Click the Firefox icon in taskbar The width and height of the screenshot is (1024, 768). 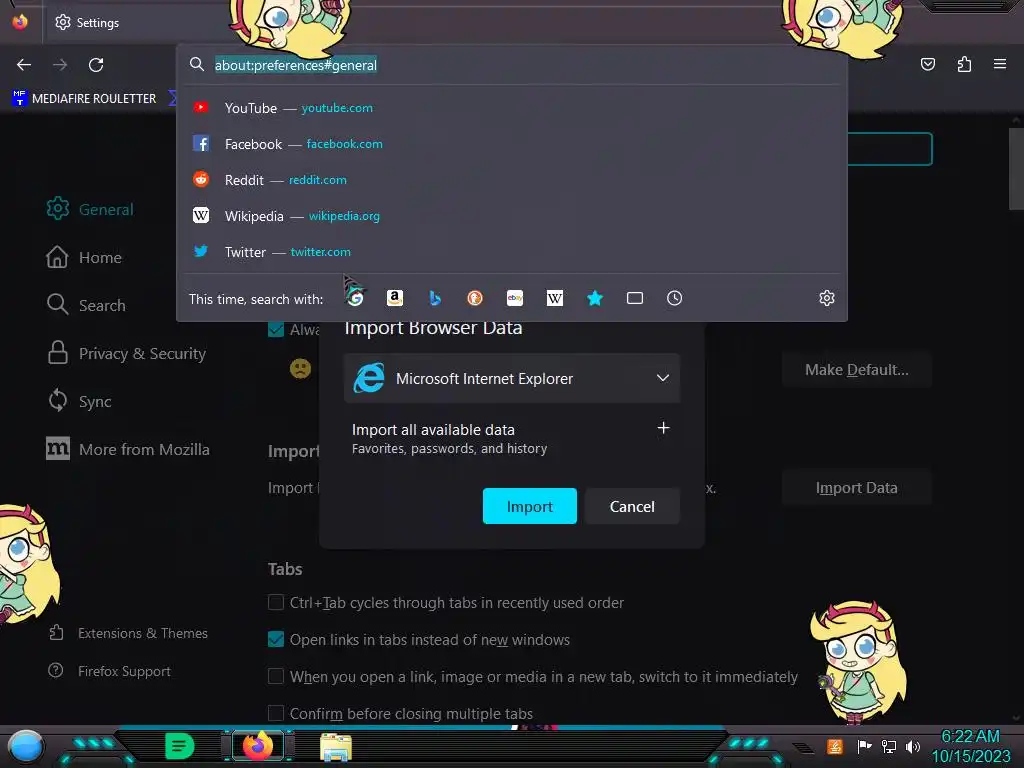tap(258, 746)
